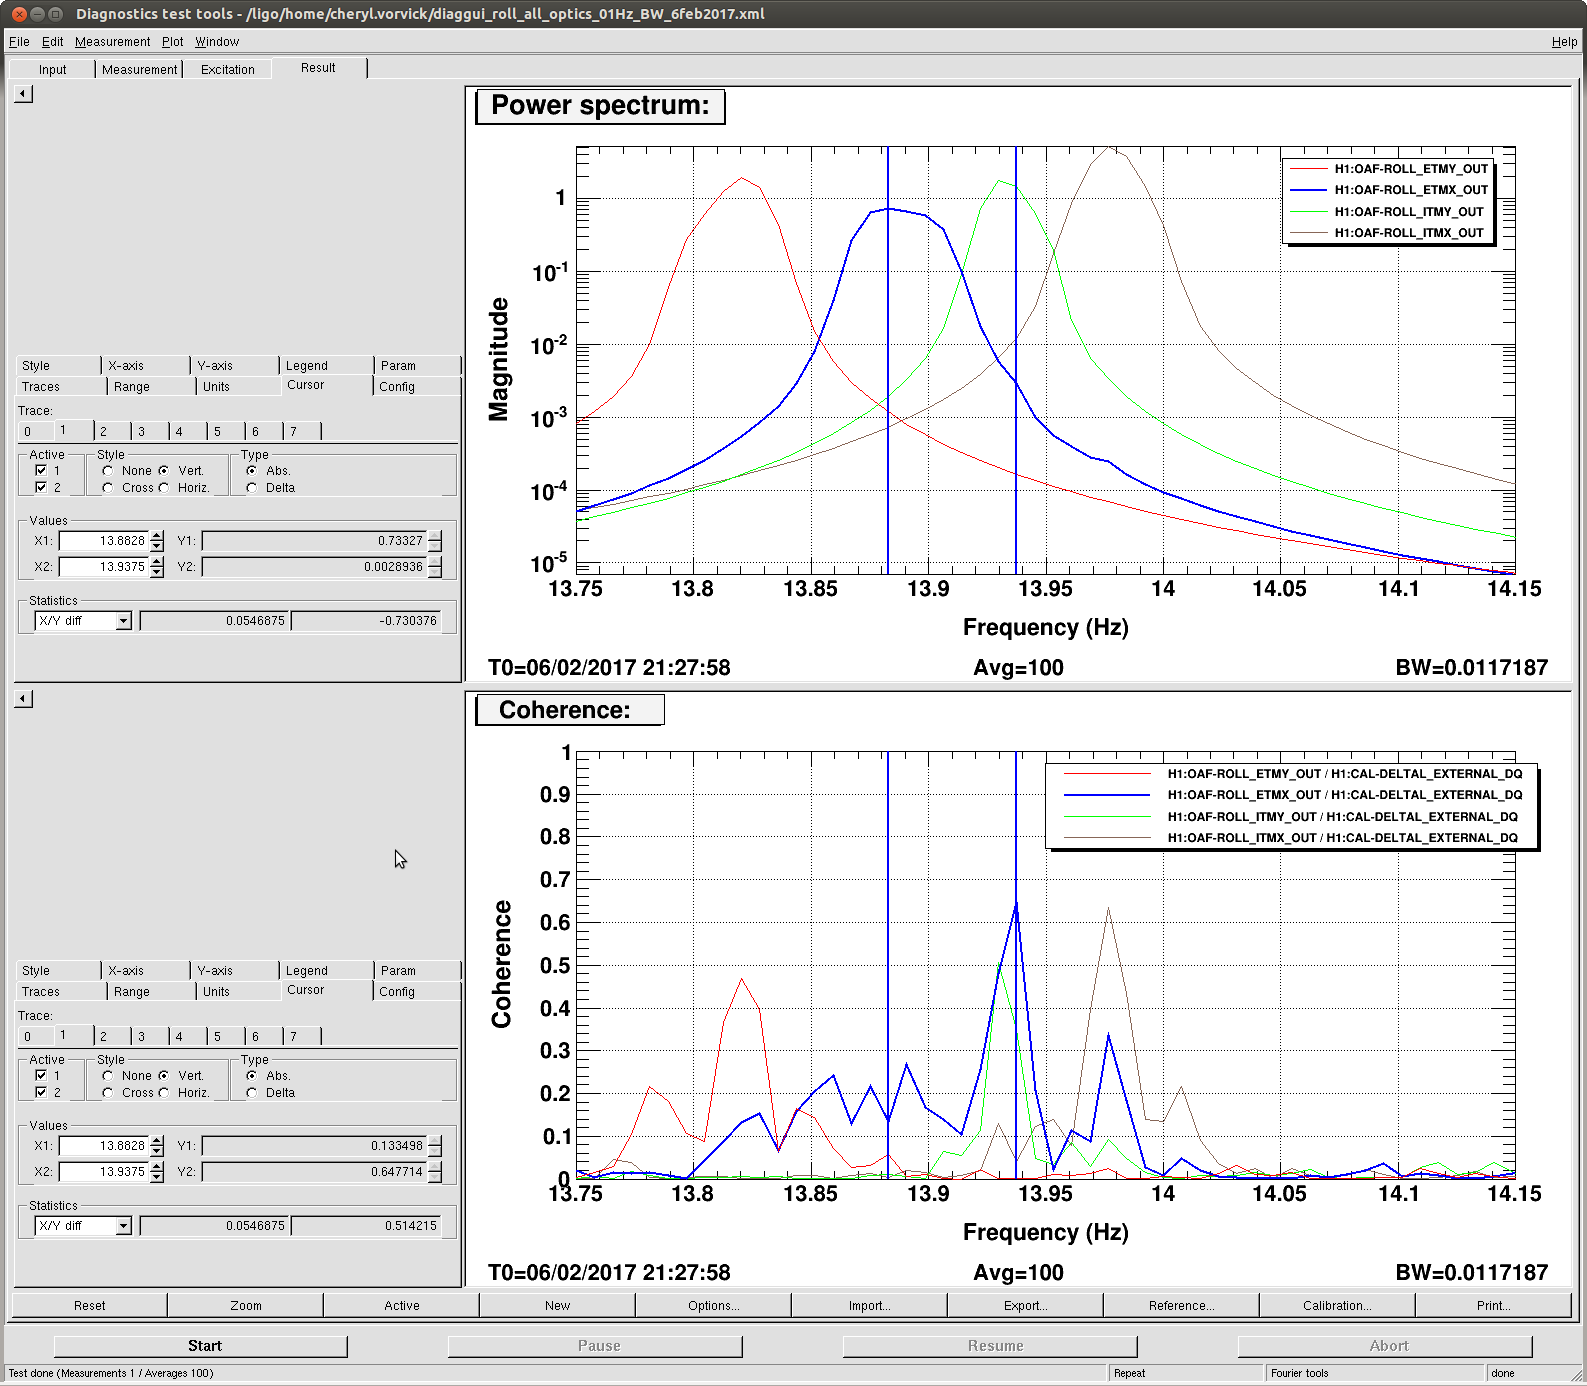Increment the X1 stepper in lower panel

click(157, 1141)
